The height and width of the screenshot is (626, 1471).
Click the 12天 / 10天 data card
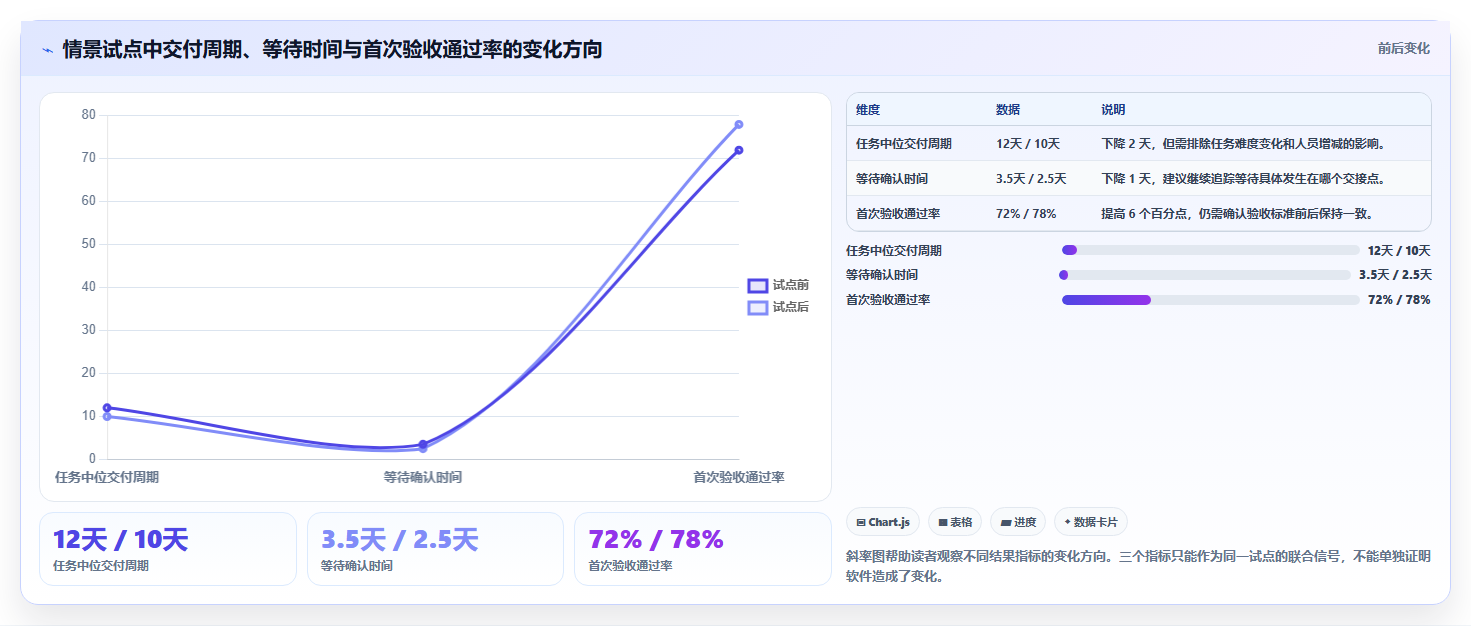tap(168, 549)
